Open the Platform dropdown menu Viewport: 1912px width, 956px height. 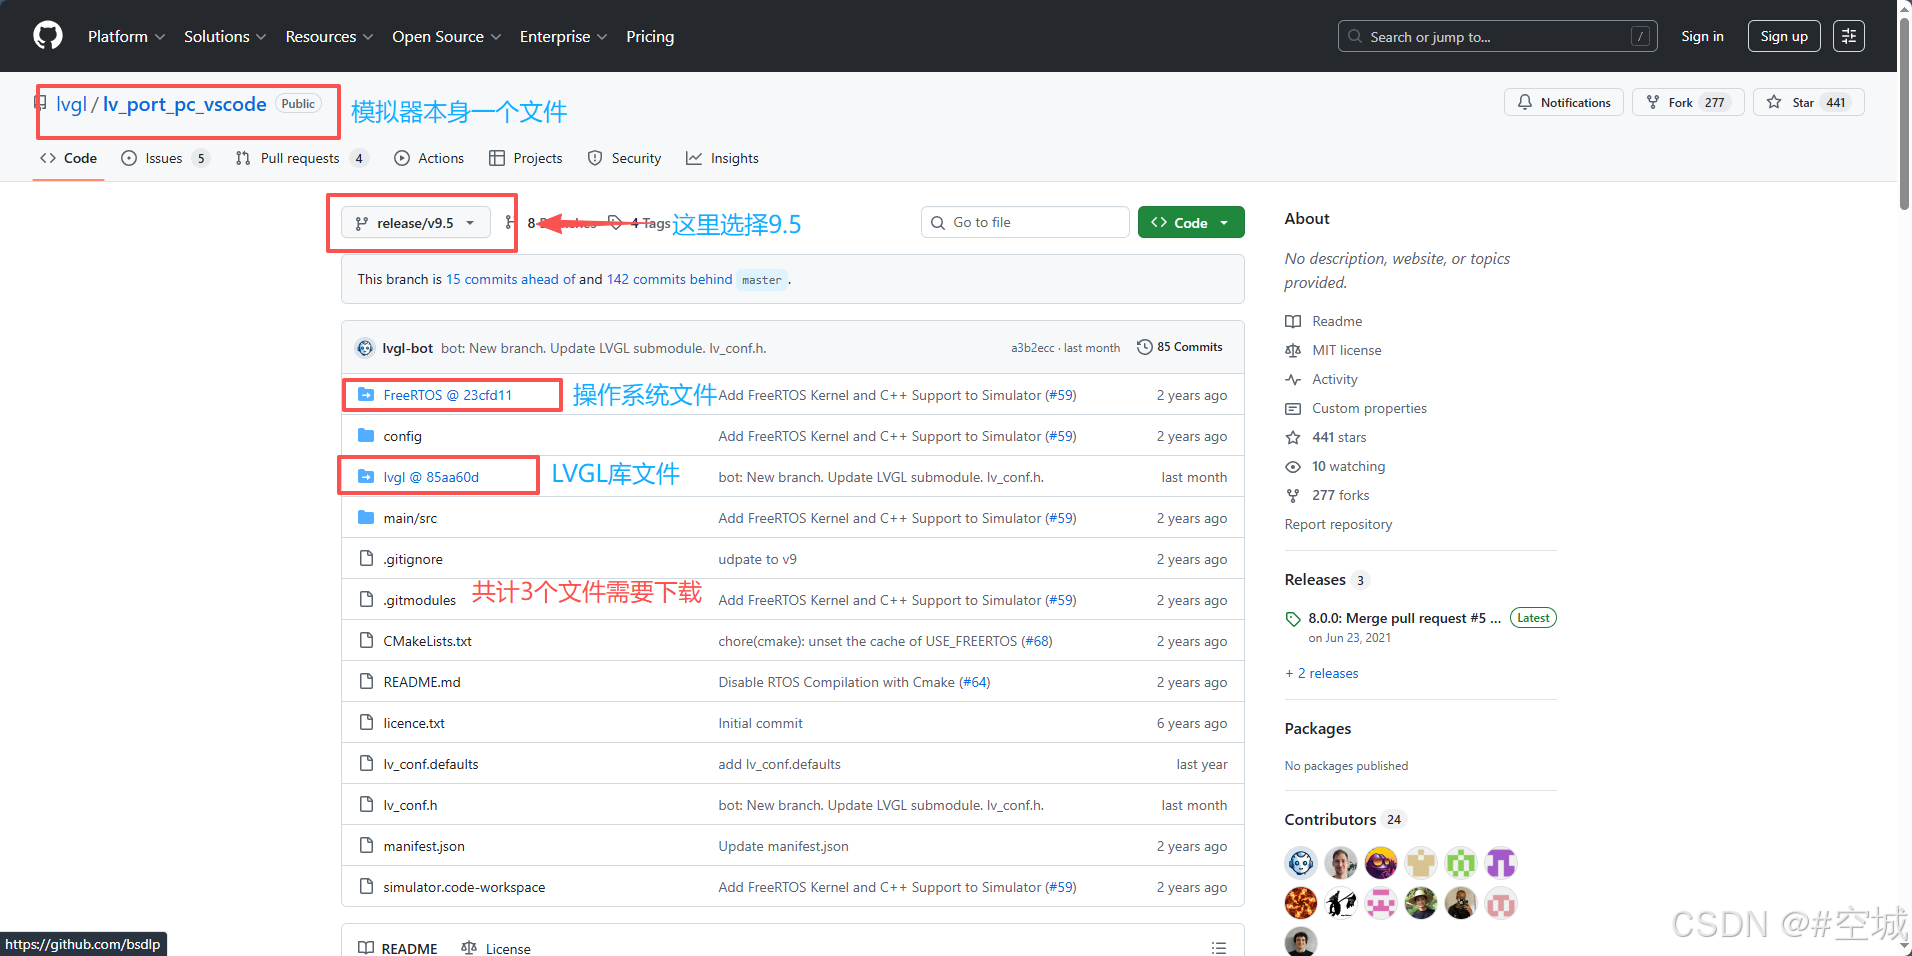click(126, 36)
